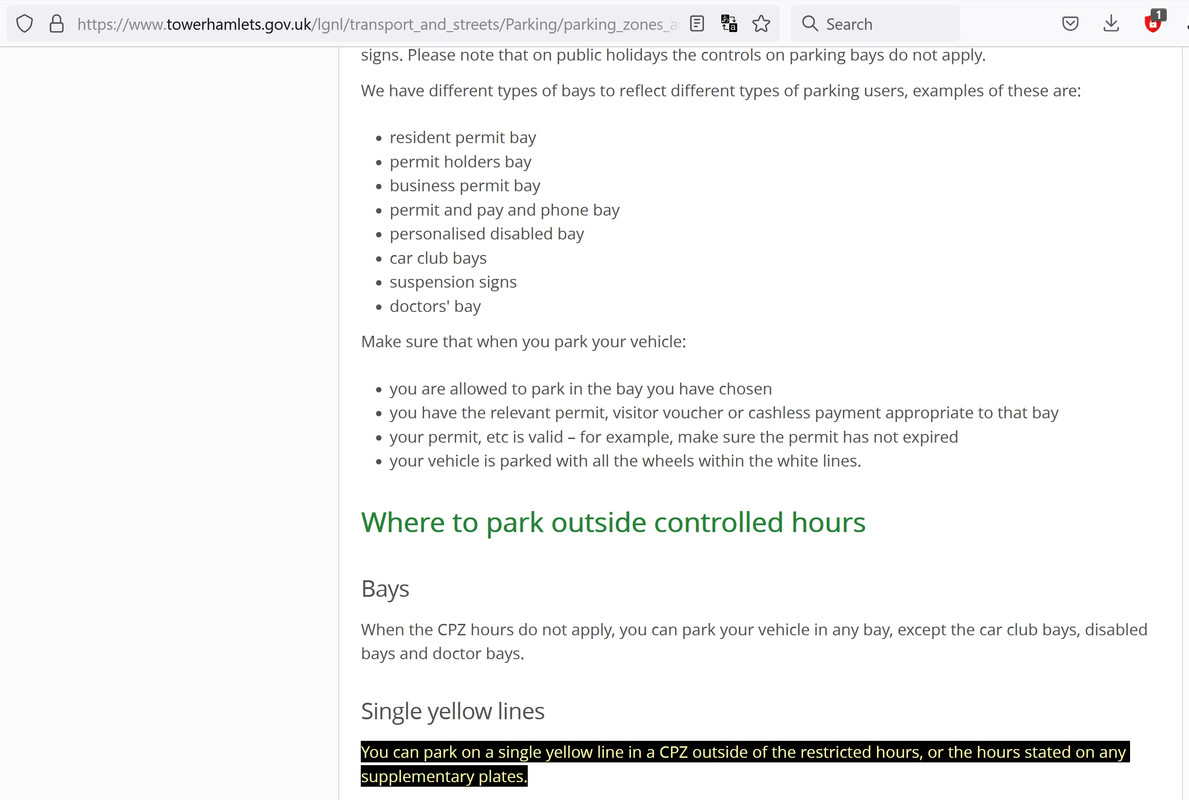Click 'car club bays' list item
This screenshot has height=800, width=1189.
(438, 258)
